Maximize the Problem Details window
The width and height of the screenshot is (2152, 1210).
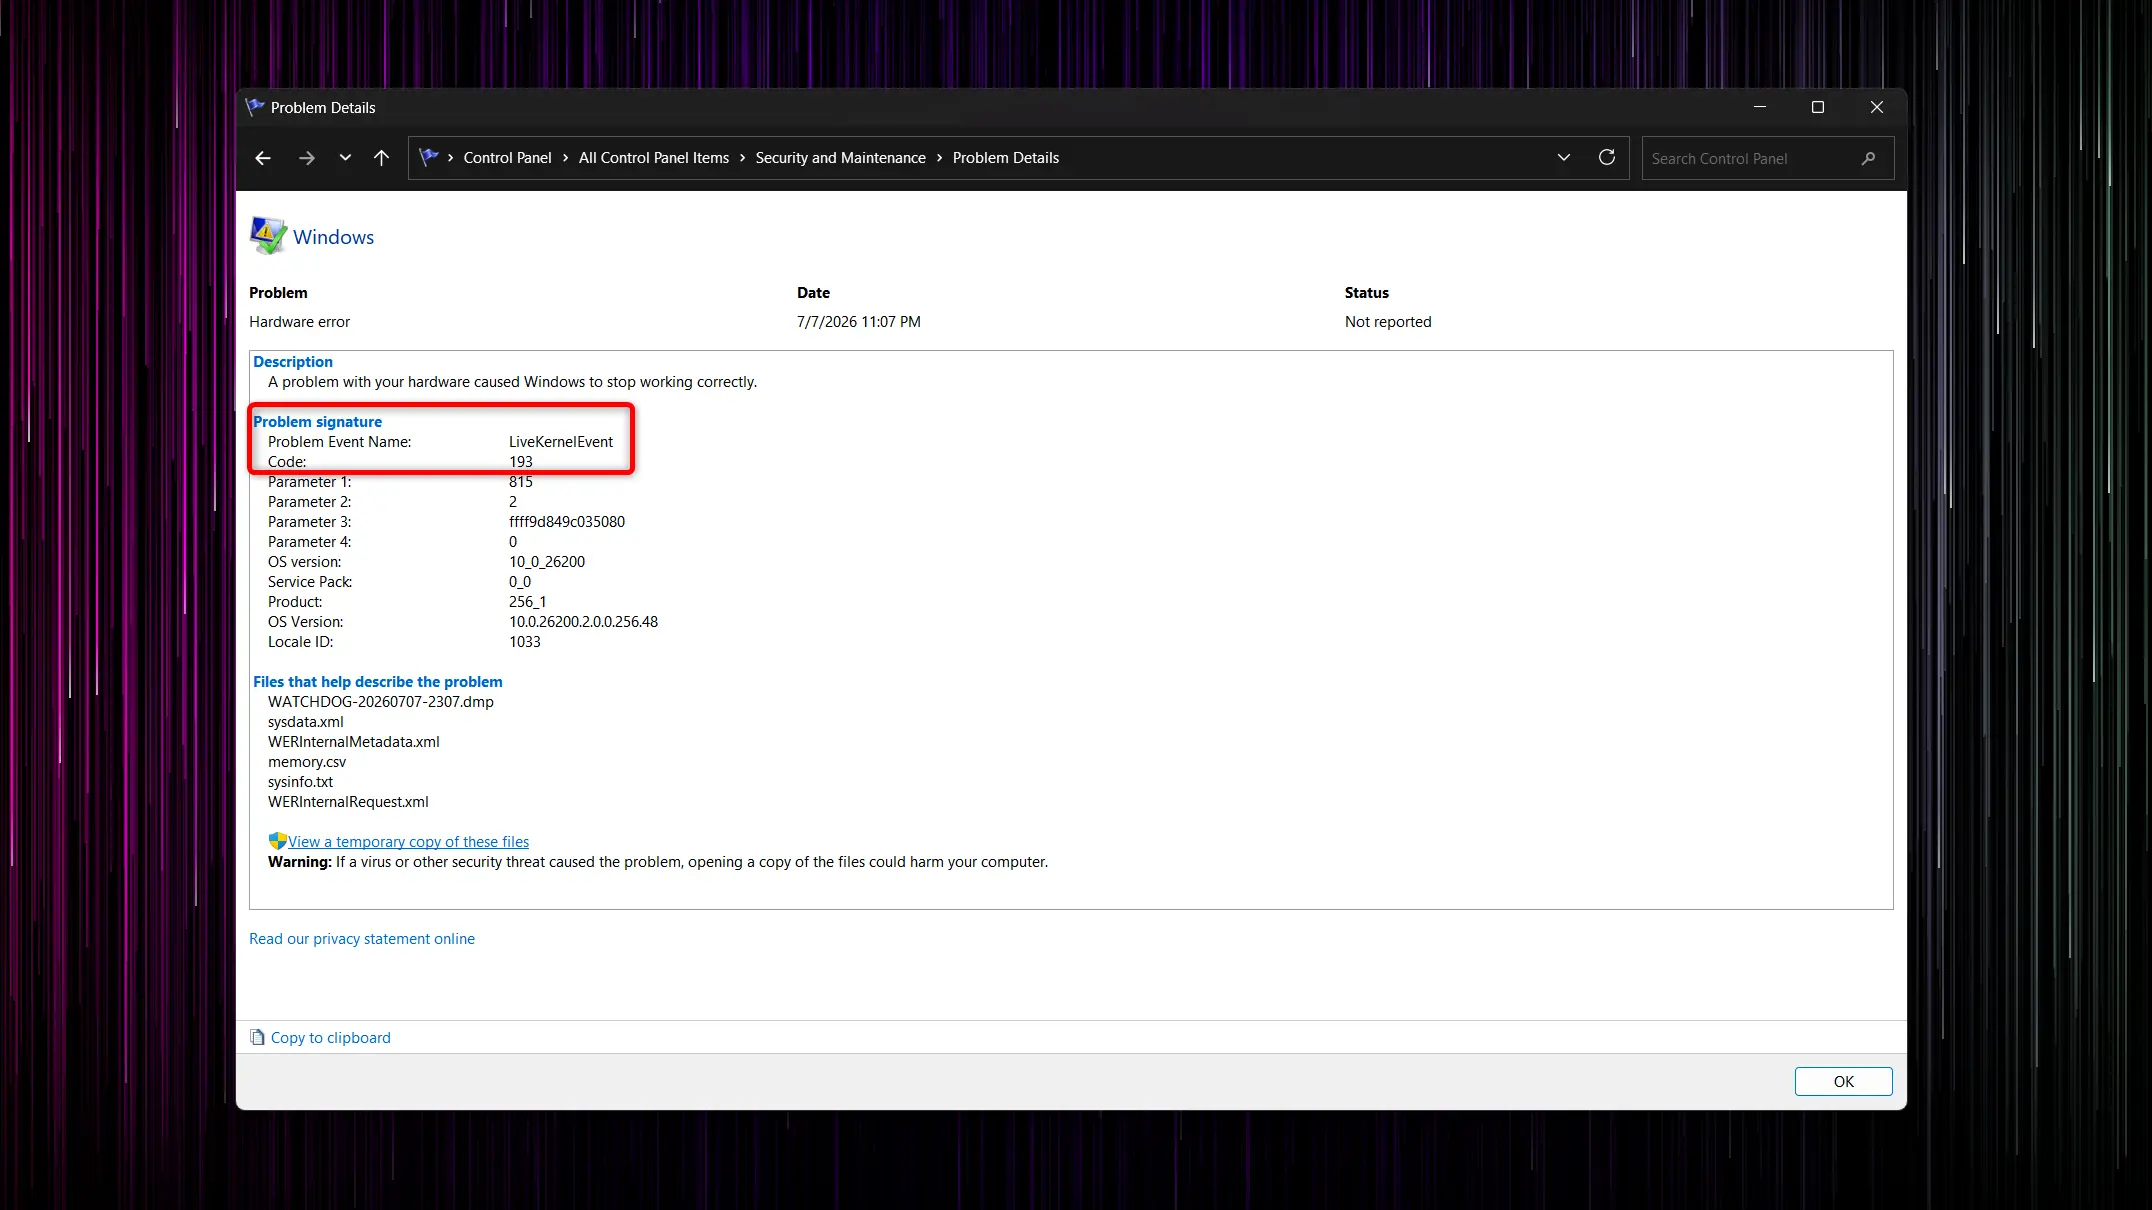point(1818,107)
